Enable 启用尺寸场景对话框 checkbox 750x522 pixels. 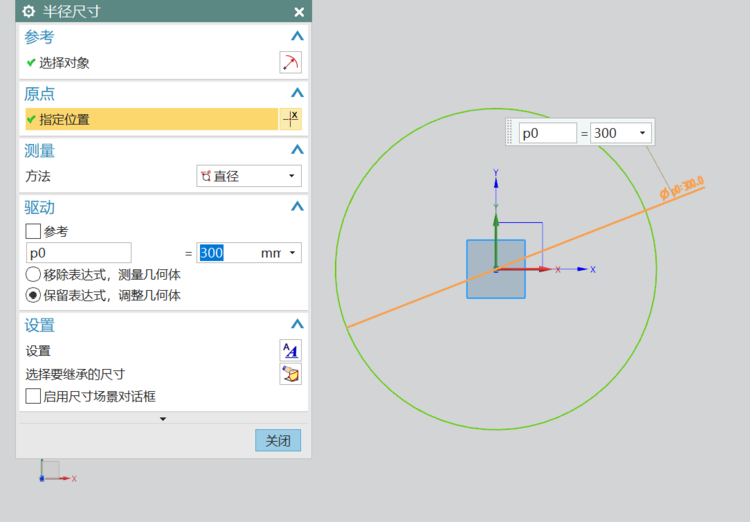click(33, 396)
